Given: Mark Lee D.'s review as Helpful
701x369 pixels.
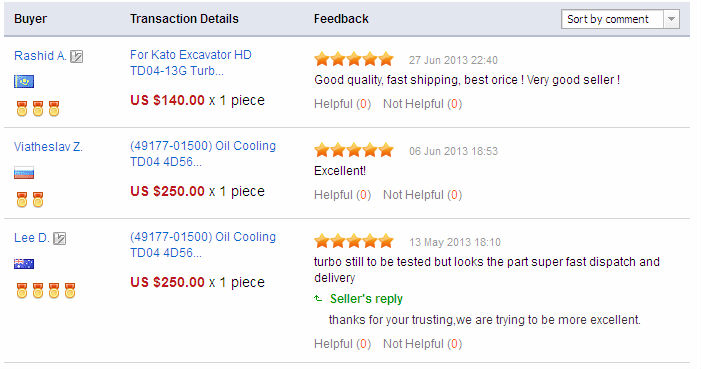Looking at the screenshot, I should tap(342, 344).
